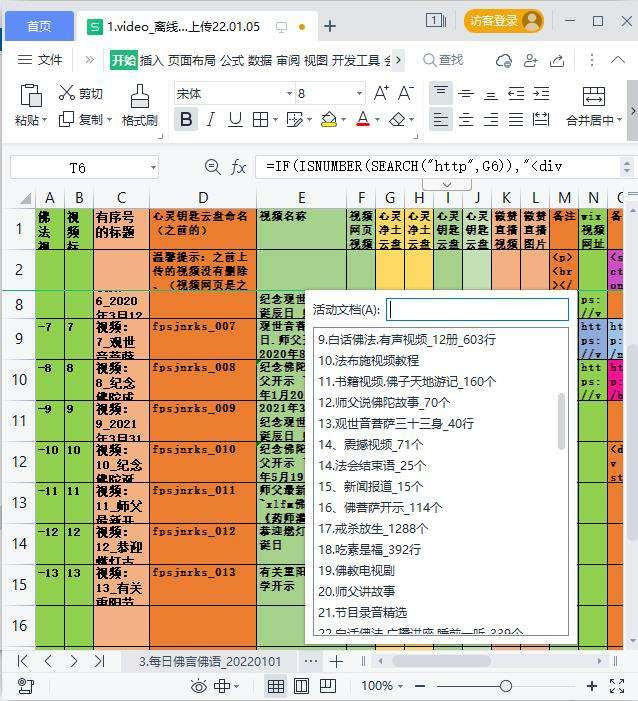The width and height of the screenshot is (638, 701).
Task: Align text to bottom
Action: 491,93
